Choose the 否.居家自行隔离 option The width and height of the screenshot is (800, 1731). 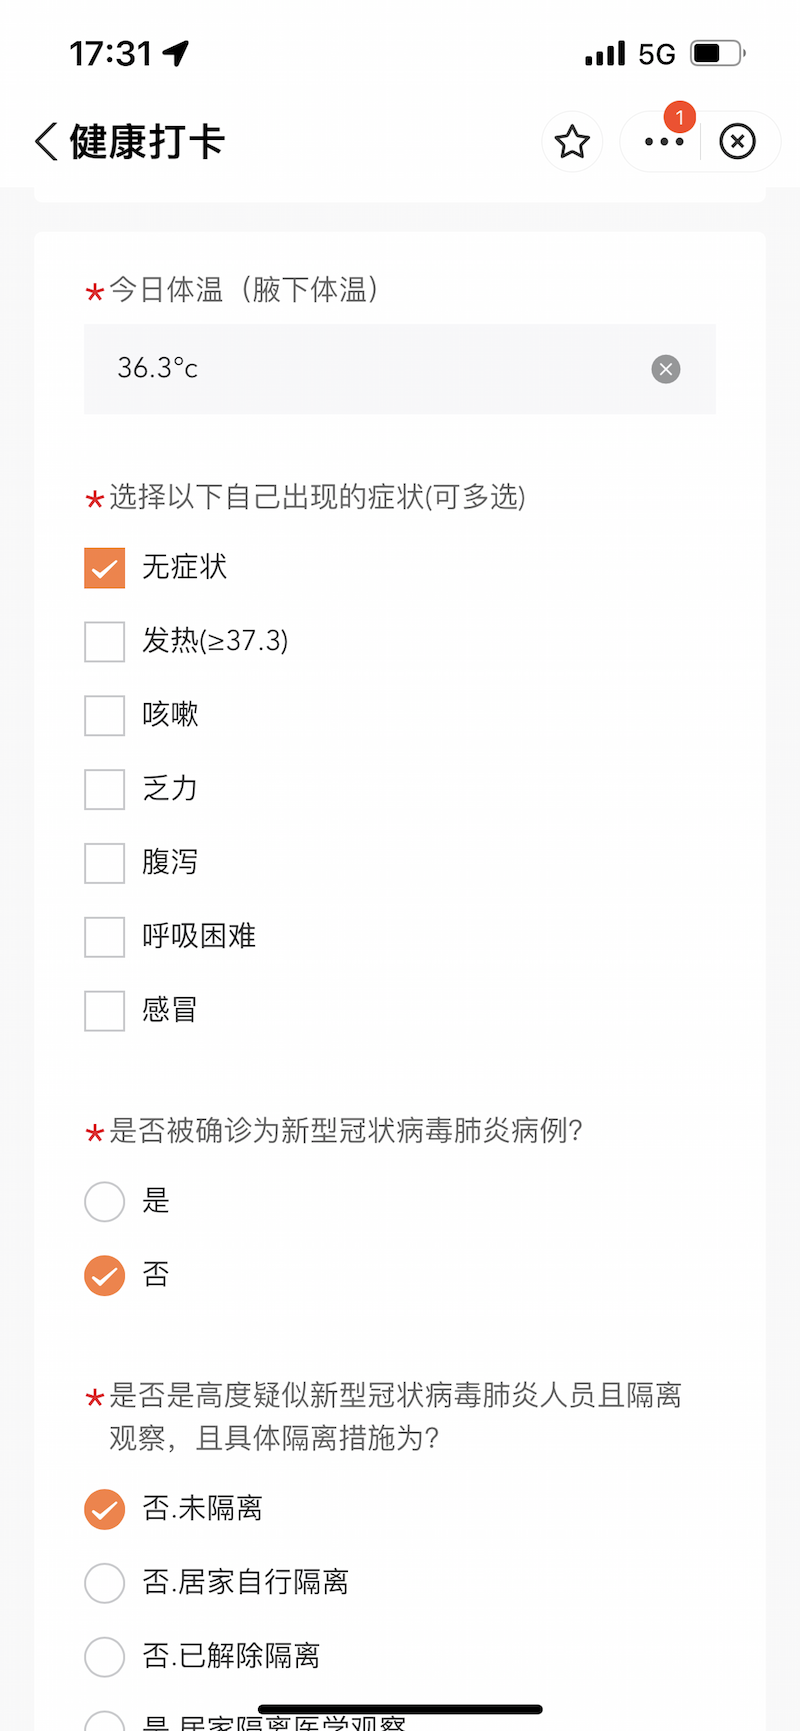[105, 1583]
